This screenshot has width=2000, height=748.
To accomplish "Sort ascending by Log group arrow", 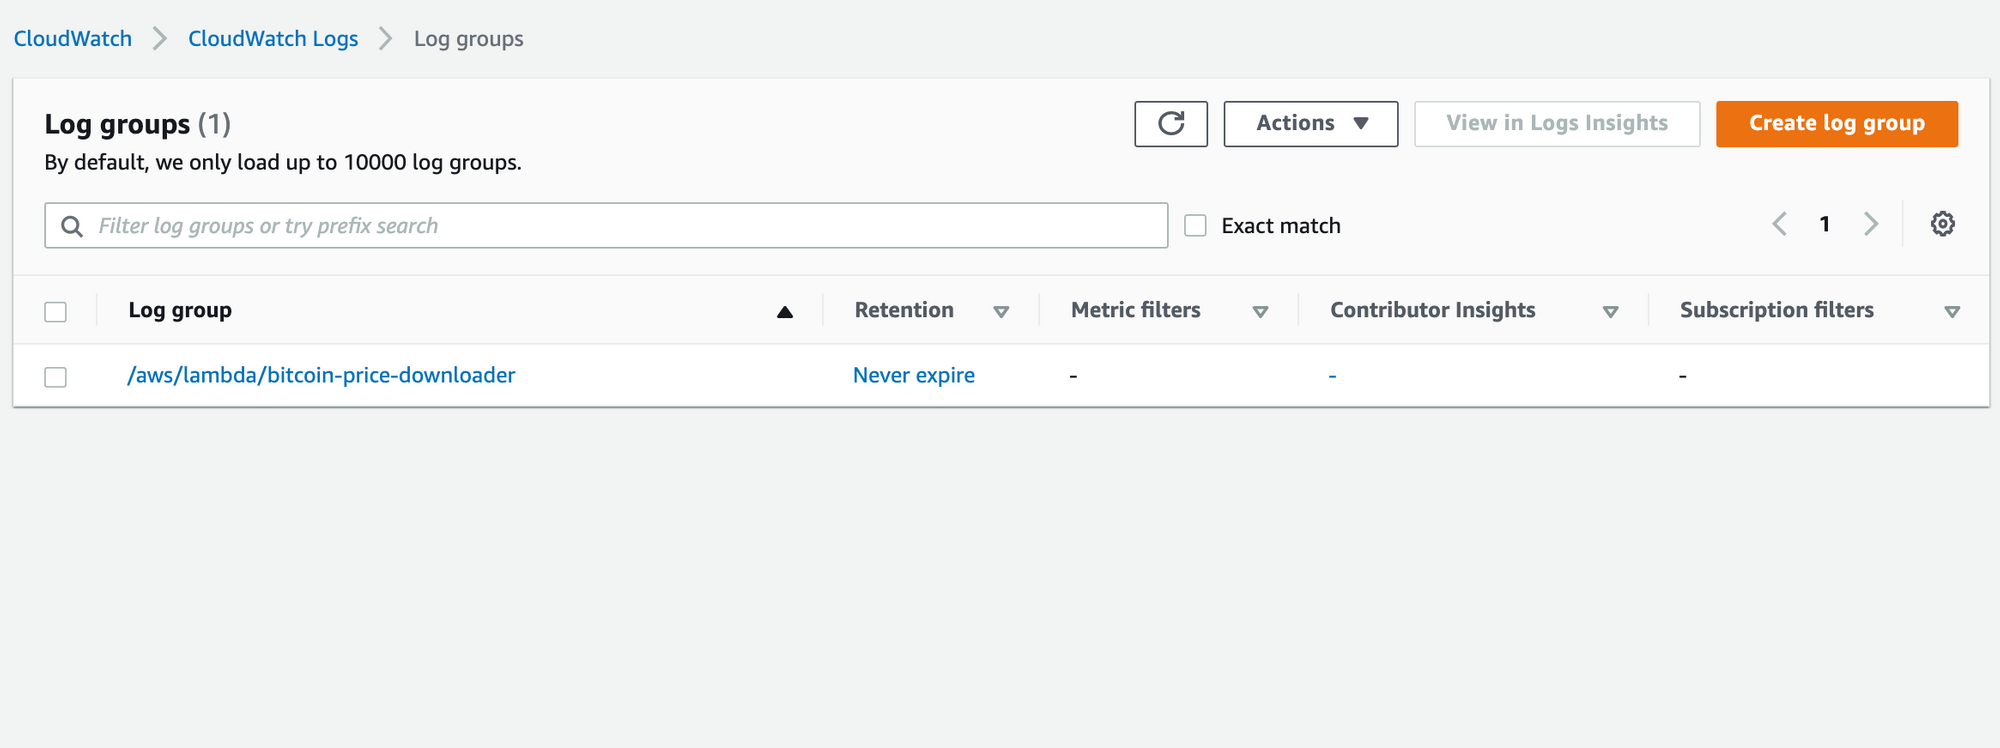I will point(785,312).
